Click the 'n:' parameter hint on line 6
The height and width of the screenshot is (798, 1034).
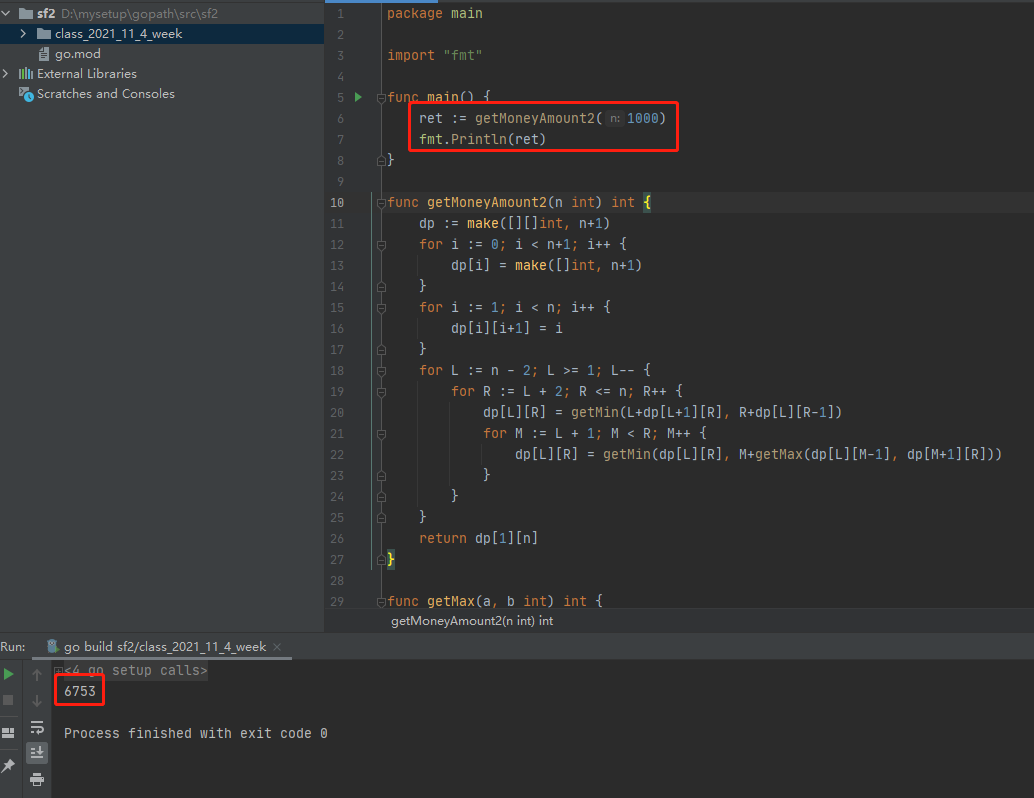point(615,119)
